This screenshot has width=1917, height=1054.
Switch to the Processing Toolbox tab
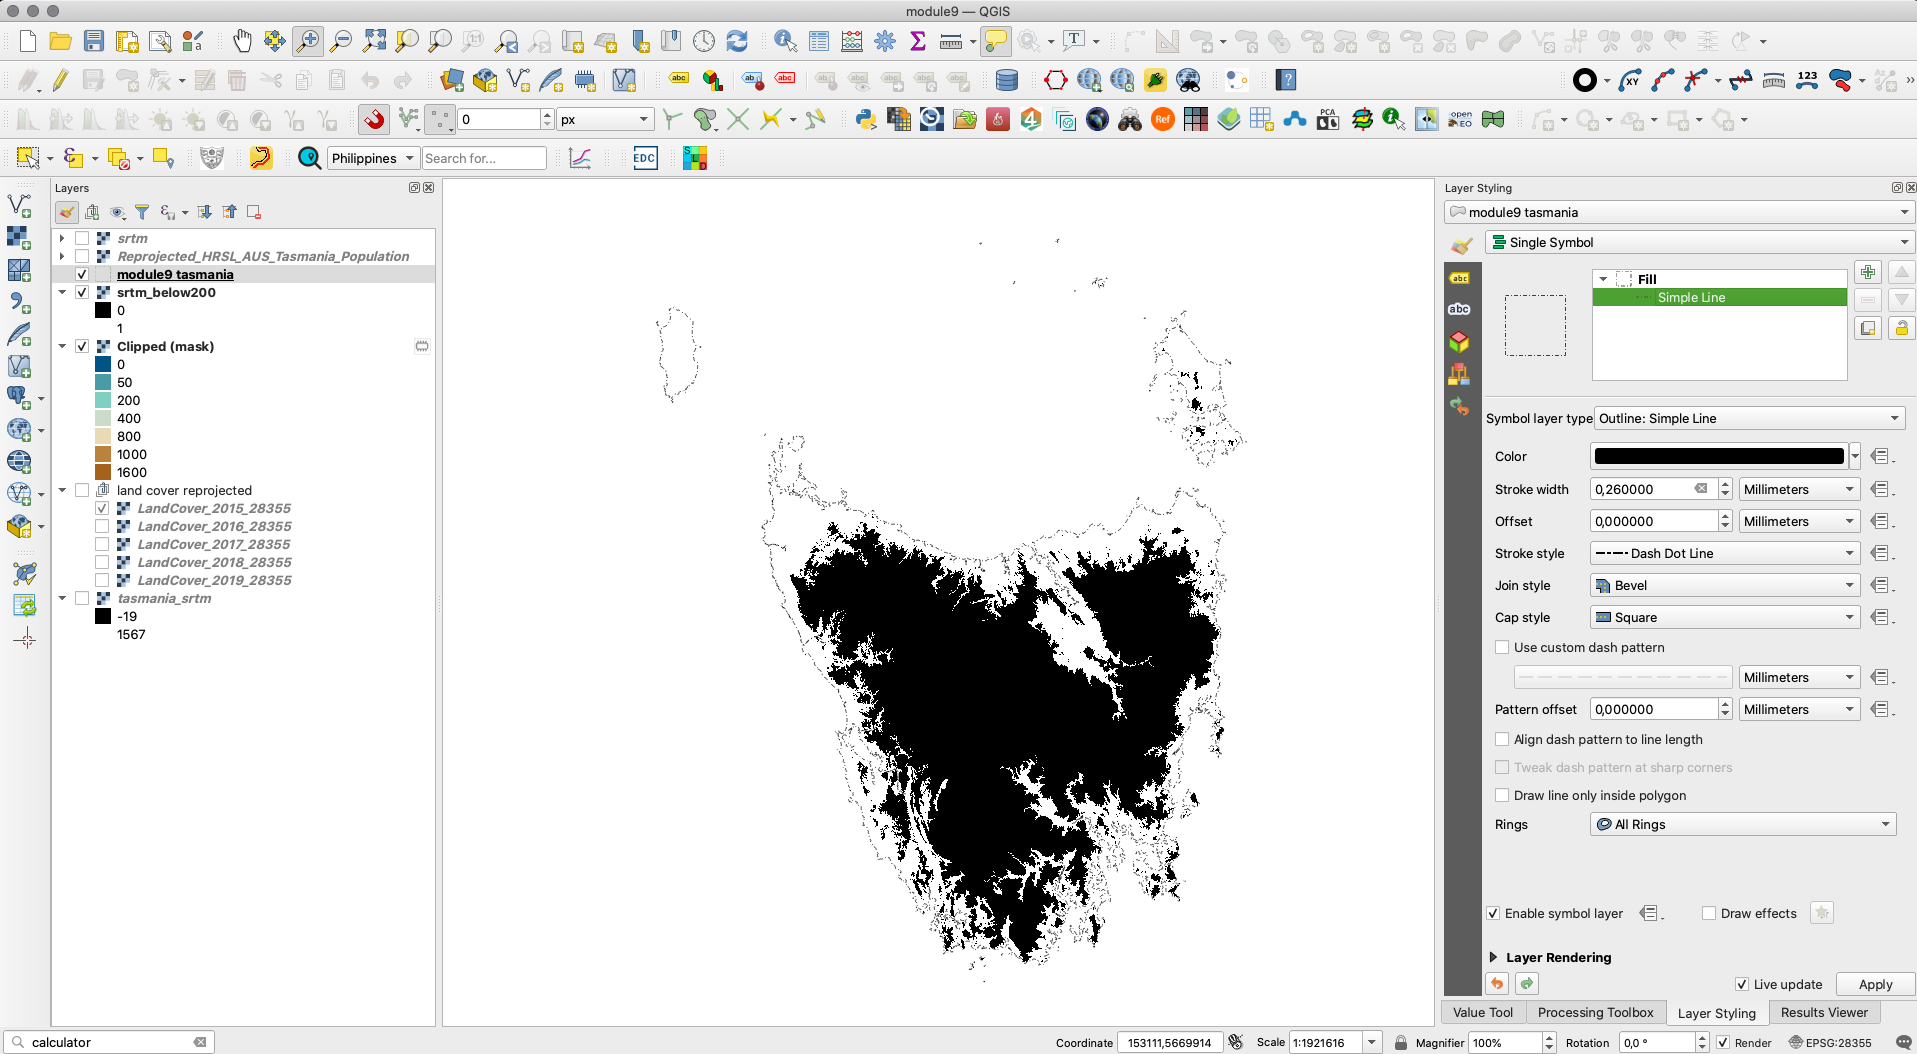tap(1595, 1012)
